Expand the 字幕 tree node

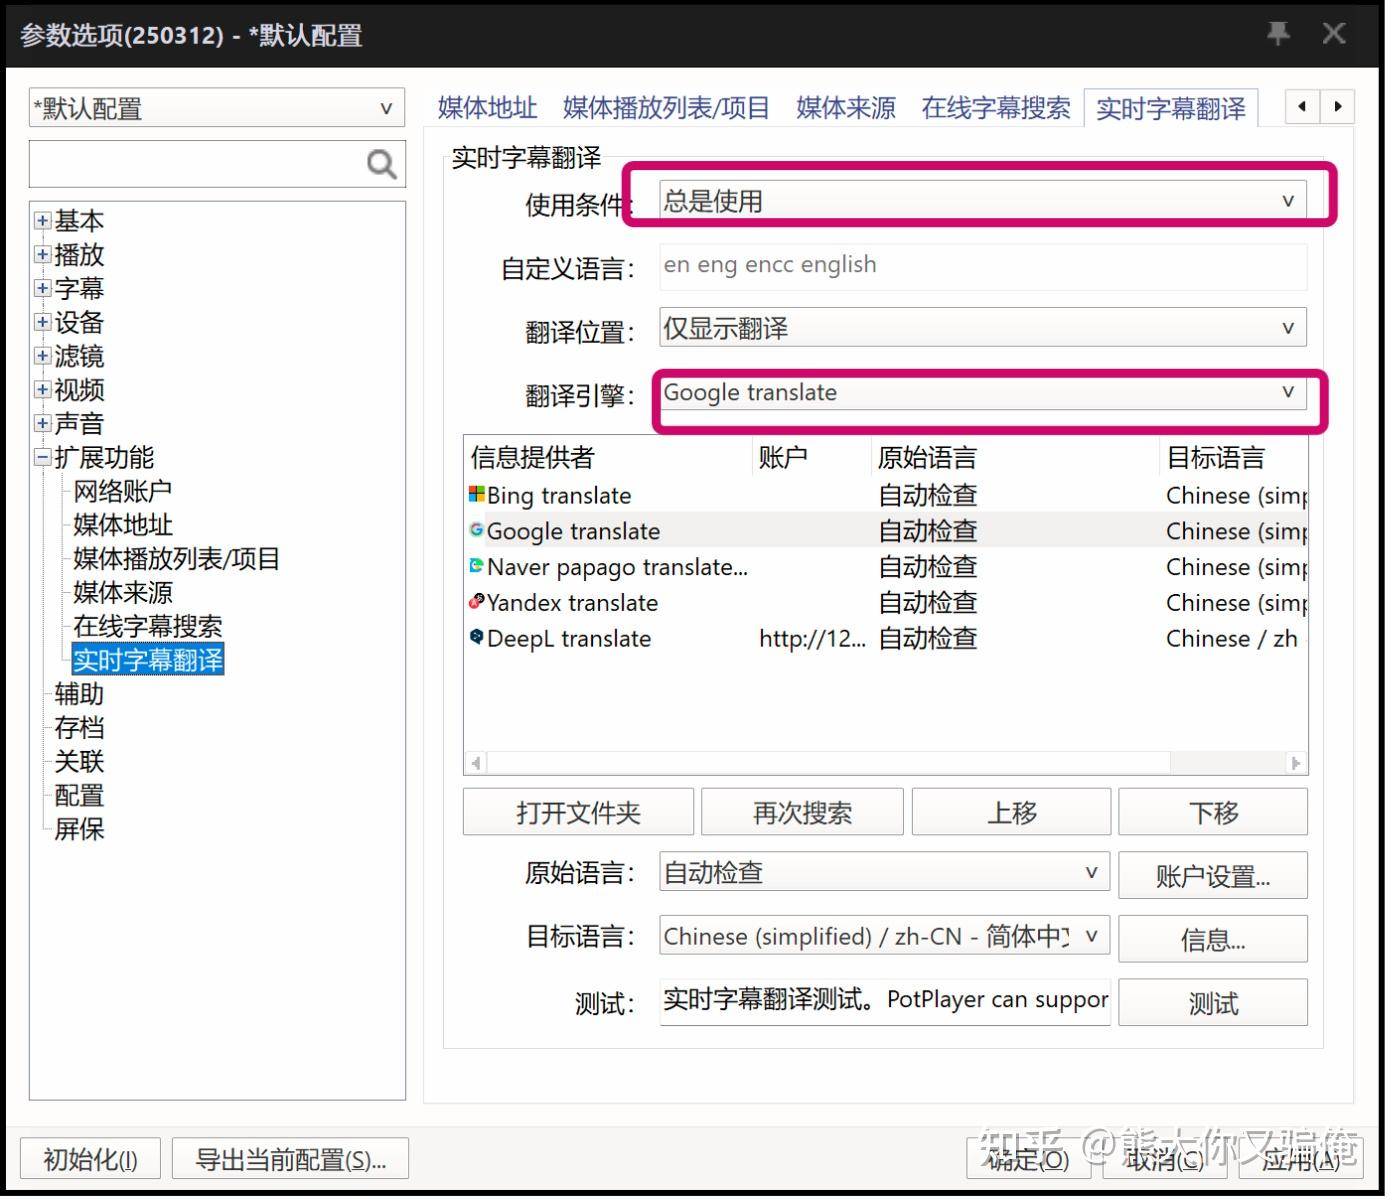[x=43, y=290]
